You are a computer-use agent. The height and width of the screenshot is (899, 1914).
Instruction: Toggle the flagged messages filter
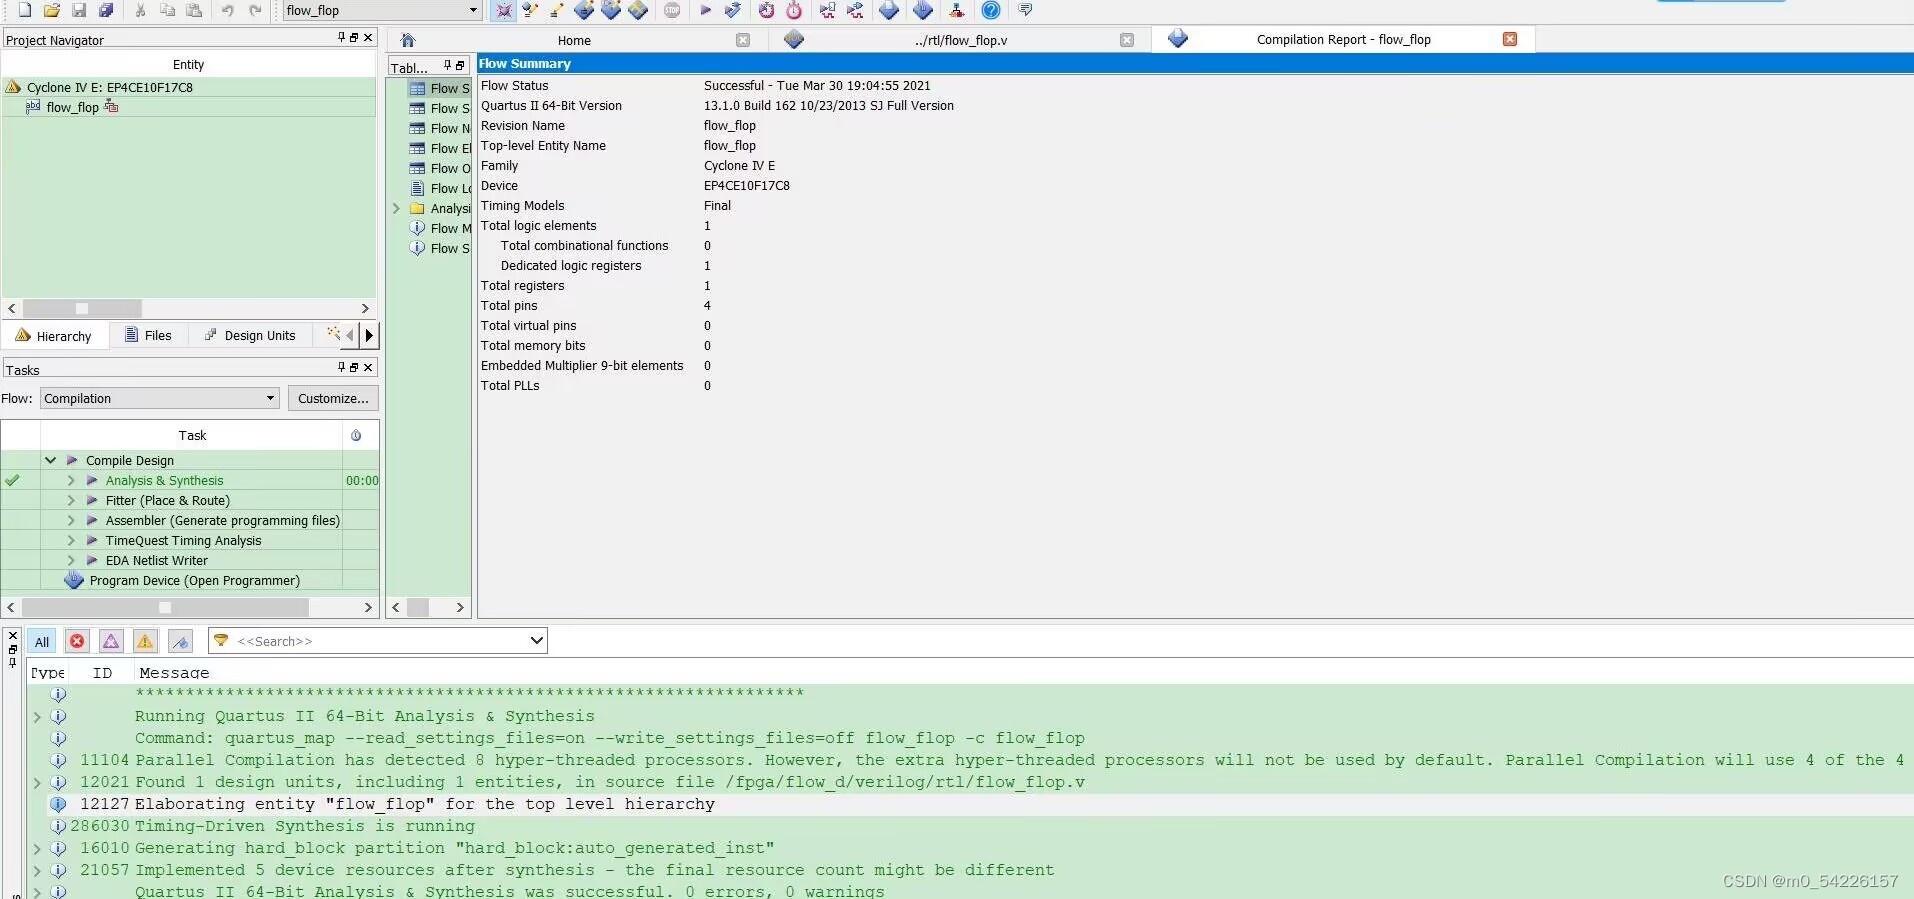180,642
